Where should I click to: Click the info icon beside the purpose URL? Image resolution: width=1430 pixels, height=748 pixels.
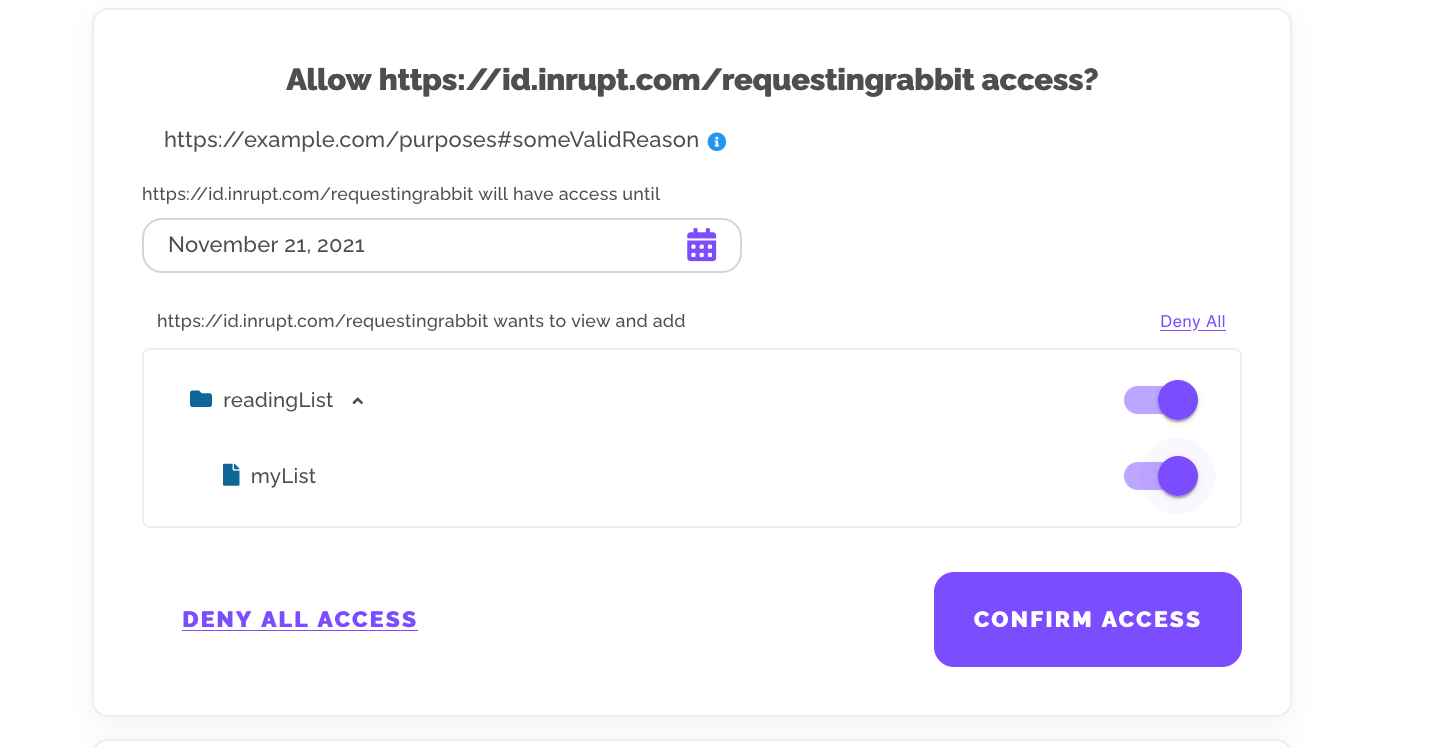click(716, 142)
